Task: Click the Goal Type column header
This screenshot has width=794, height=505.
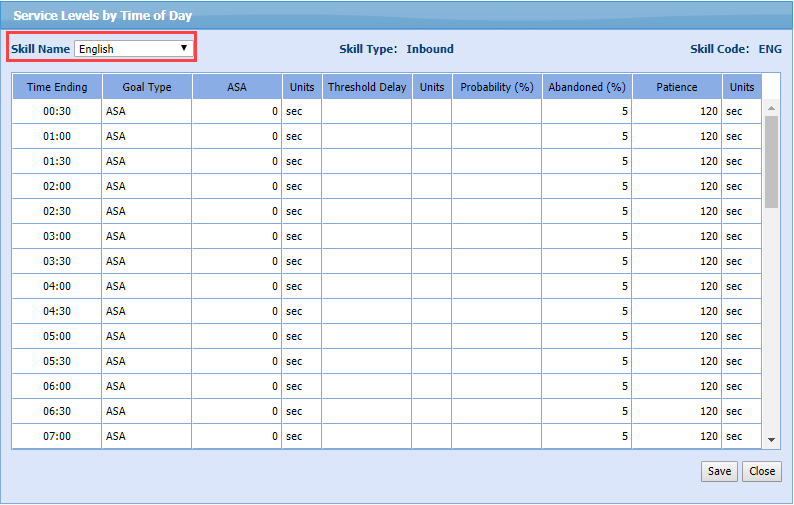Action: point(147,87)
